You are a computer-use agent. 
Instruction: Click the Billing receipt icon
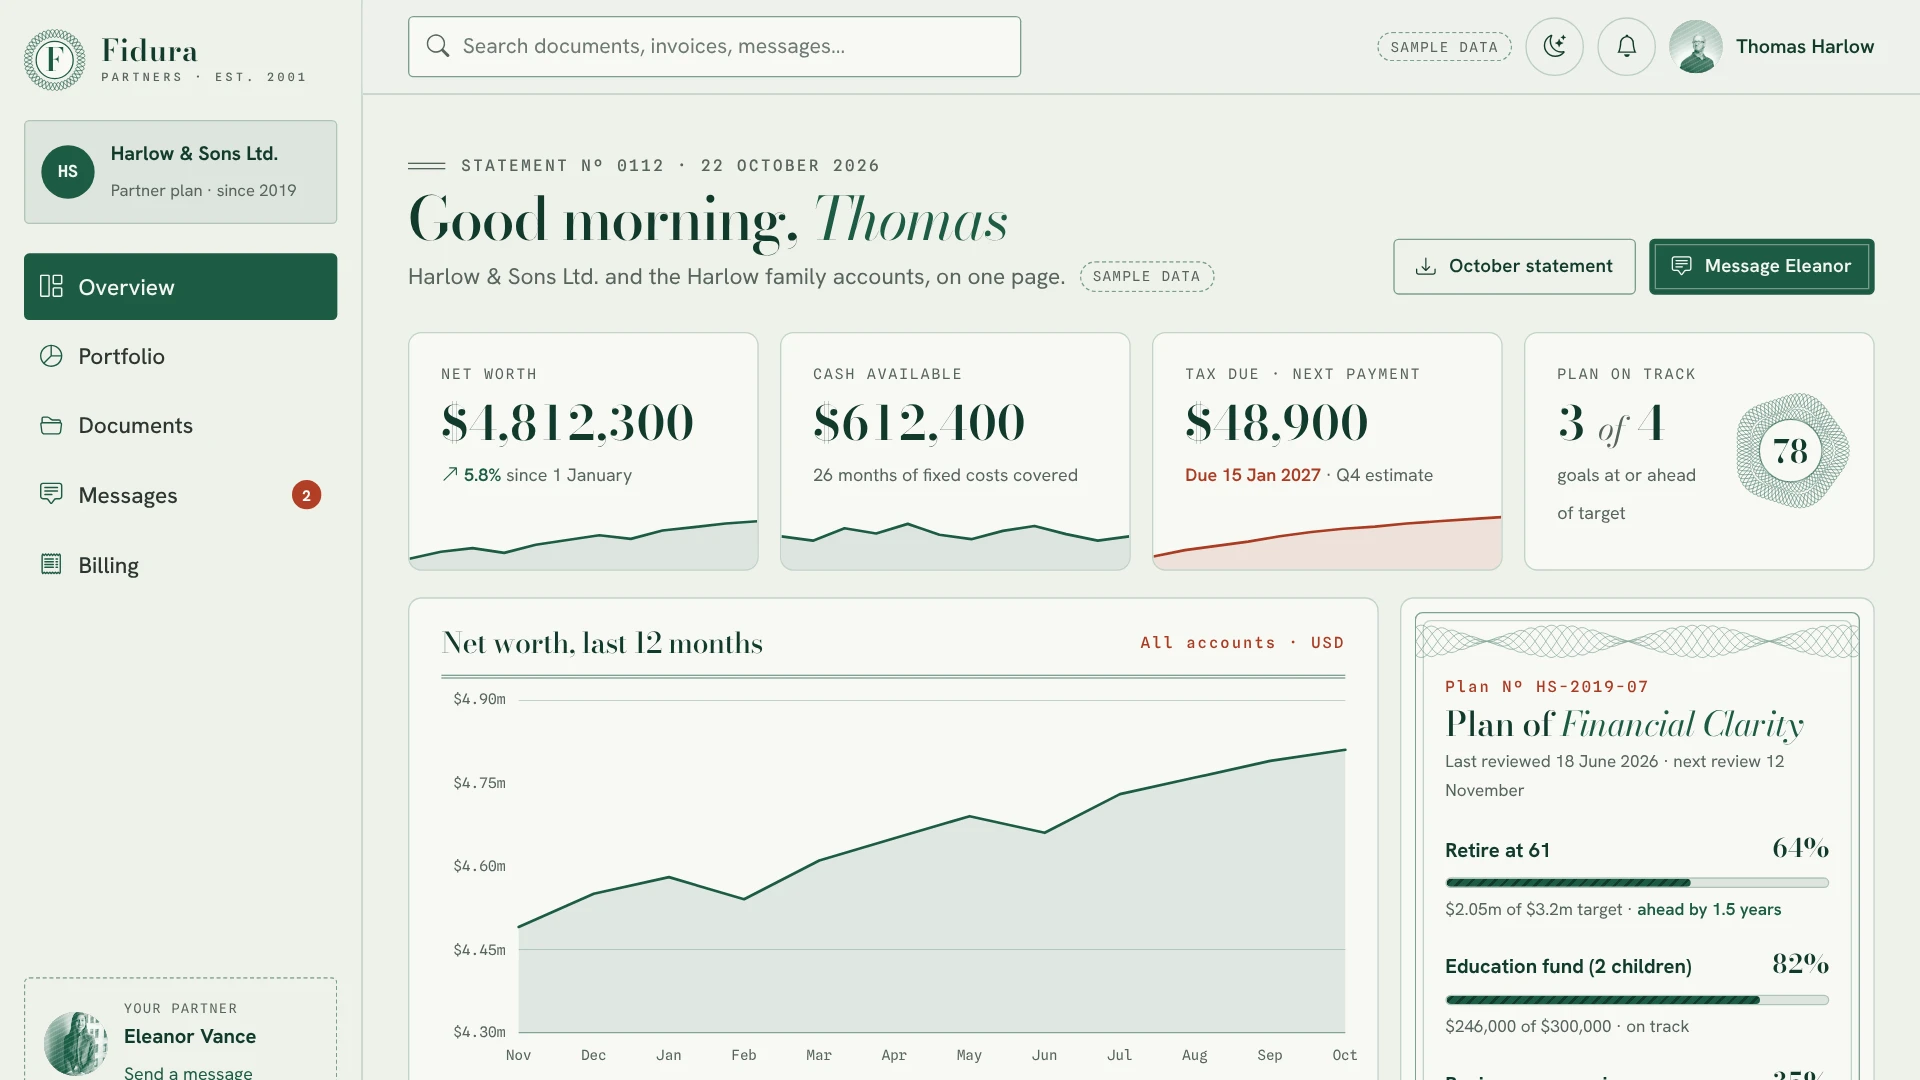click(x=51, y=564)
